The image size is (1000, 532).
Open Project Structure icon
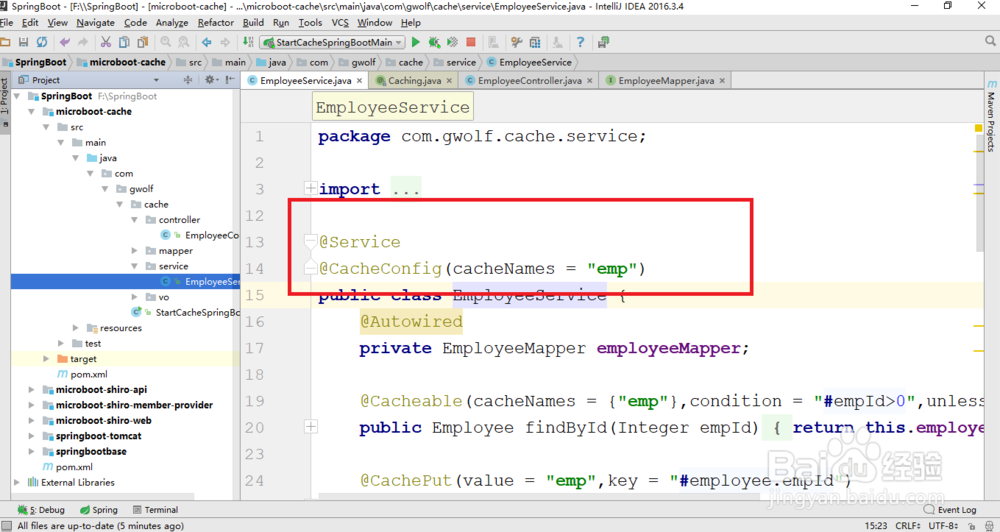click(x=535, y=42)
